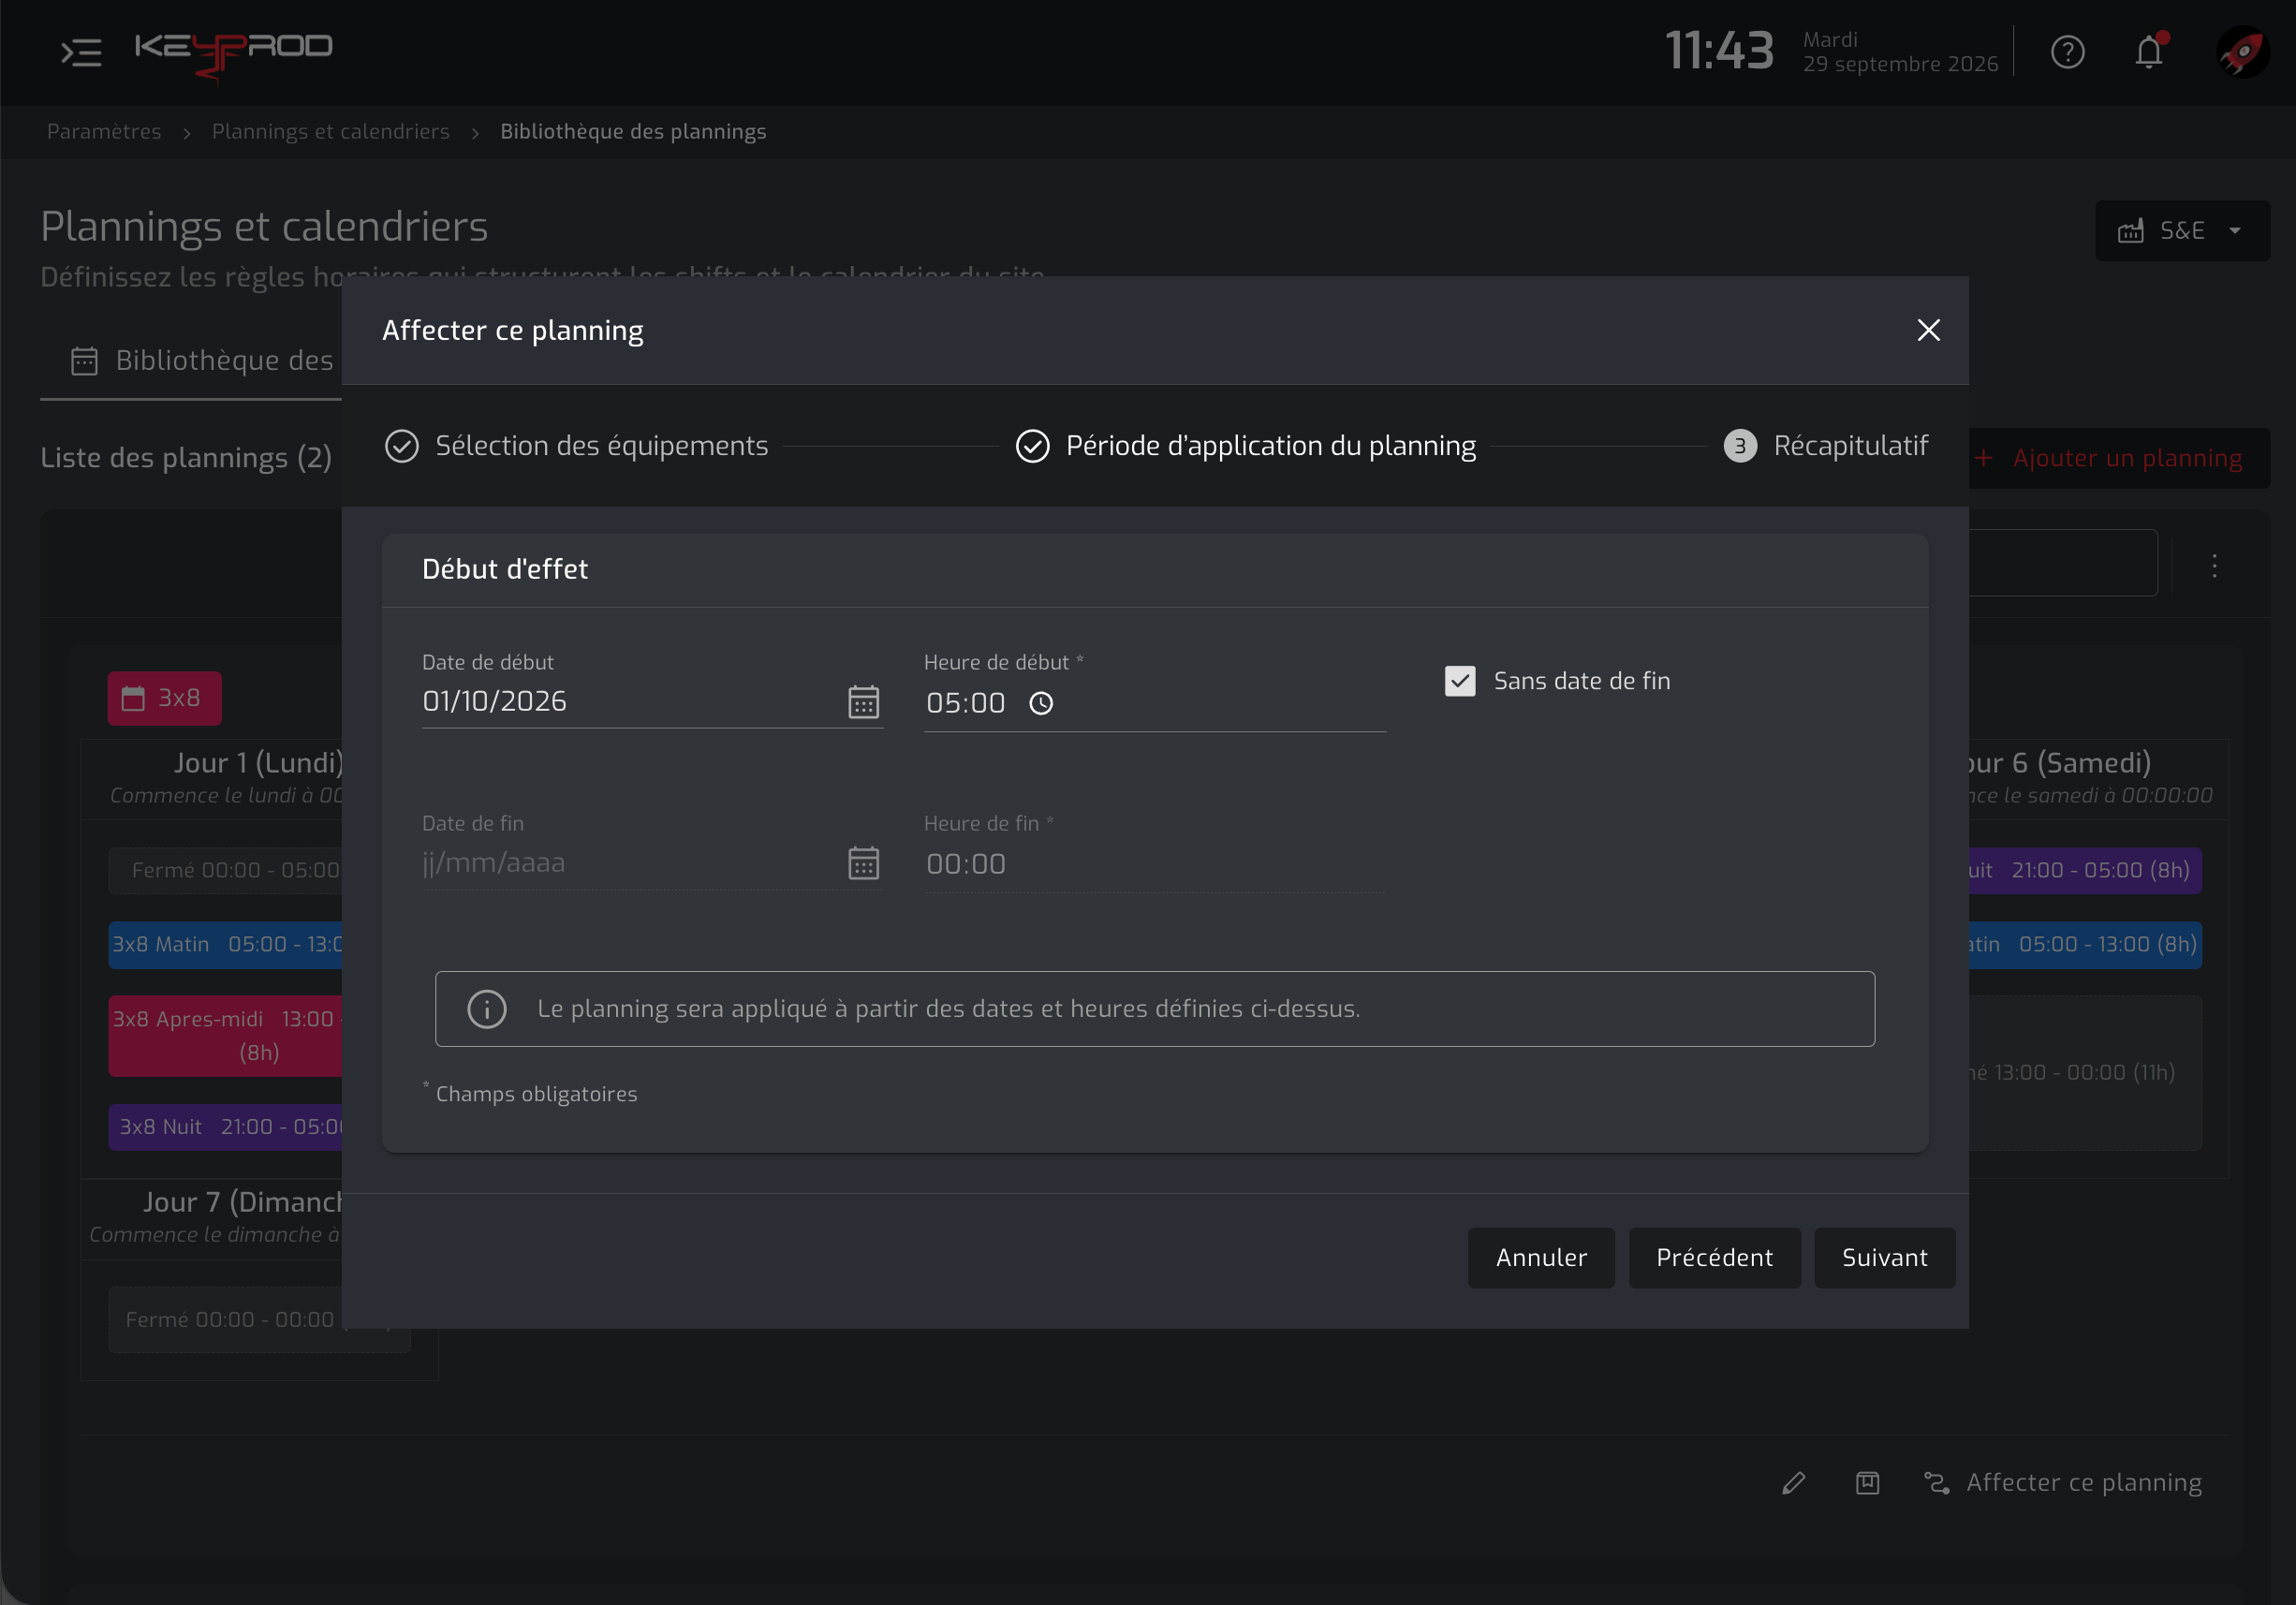Click Samedi 05:00 - 13:00 (8h) shift

(x=2085, y=945)
